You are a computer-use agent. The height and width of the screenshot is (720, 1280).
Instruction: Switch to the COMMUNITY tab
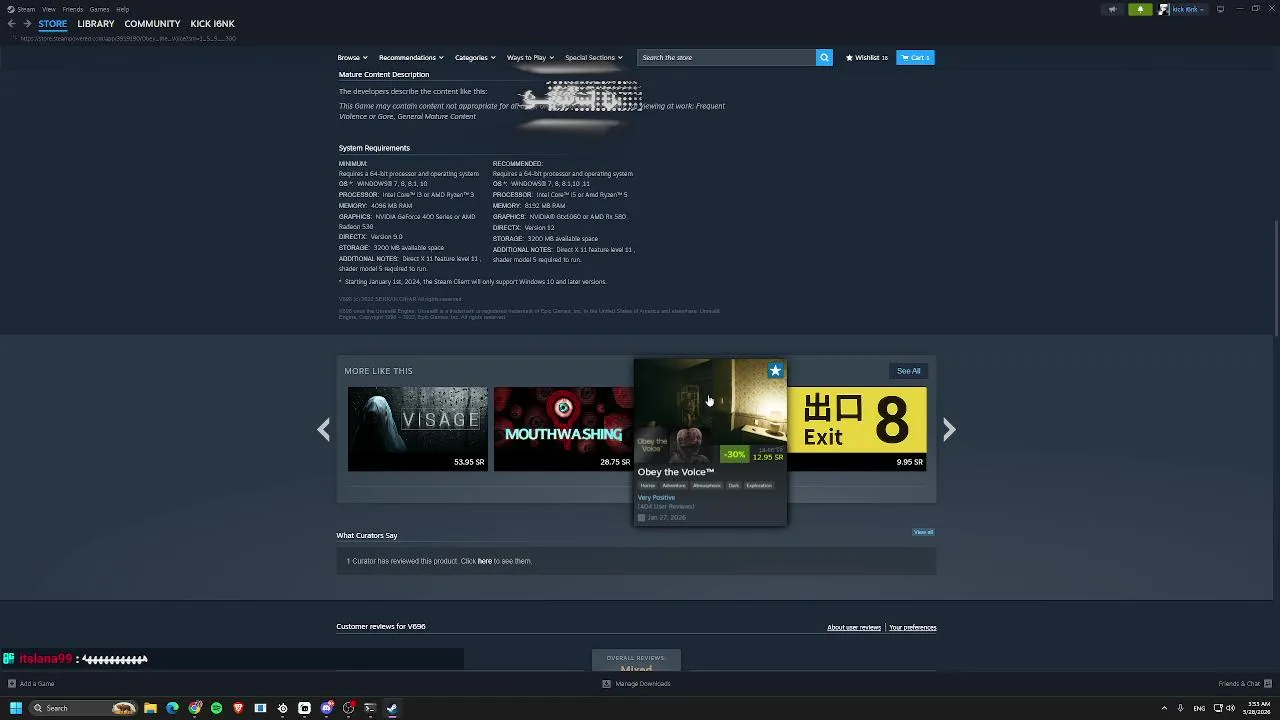[x=152, y=23]
